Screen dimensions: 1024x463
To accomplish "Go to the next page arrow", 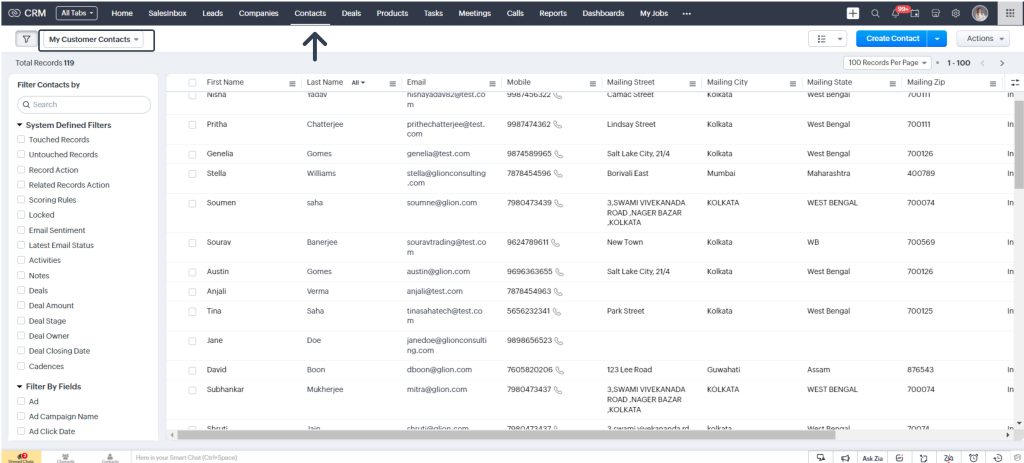I will pyautogui.click(x=1002, y=63).
